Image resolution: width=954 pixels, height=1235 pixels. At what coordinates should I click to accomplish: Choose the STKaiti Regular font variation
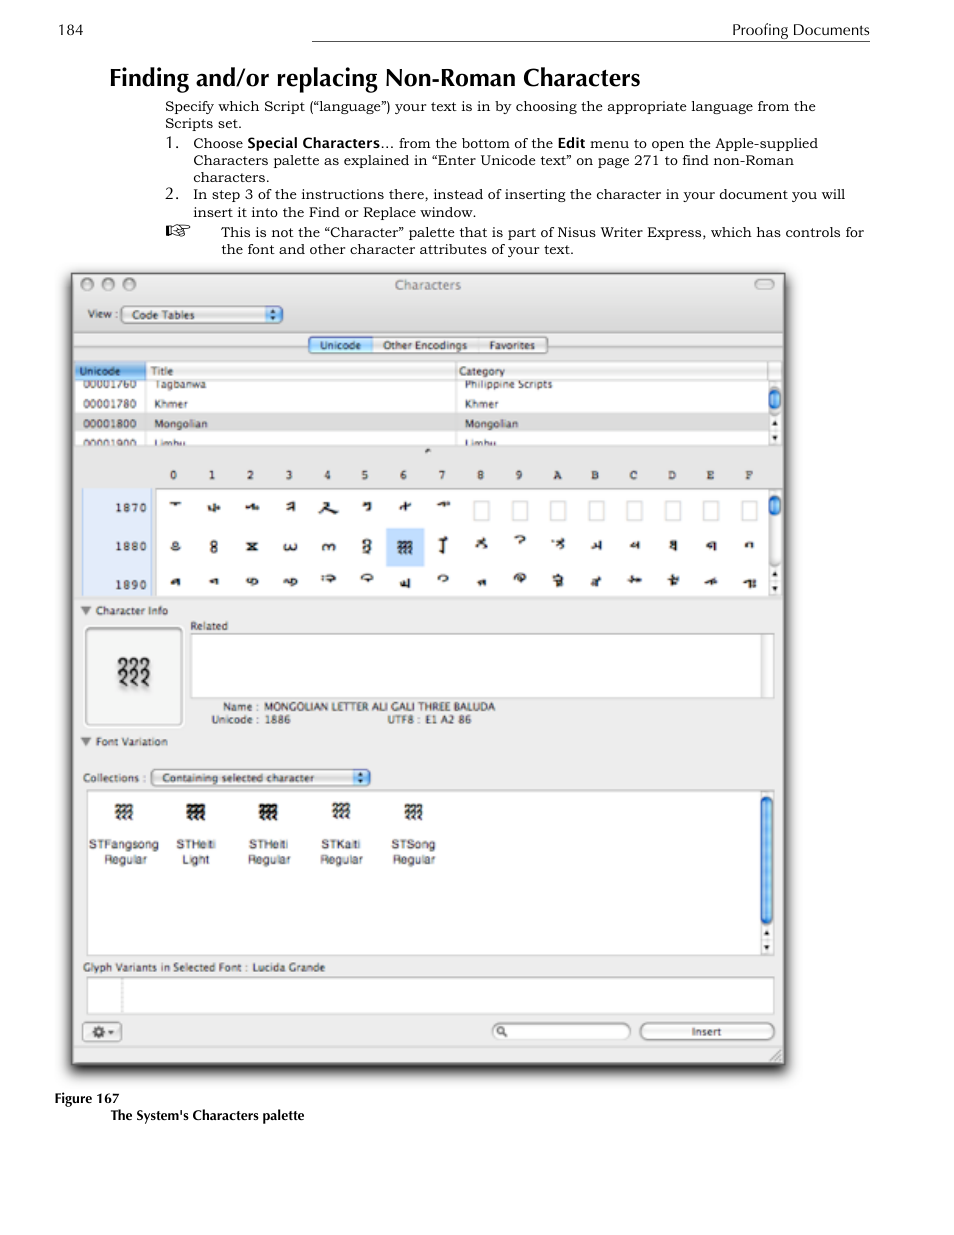click(x=341, y=832)
